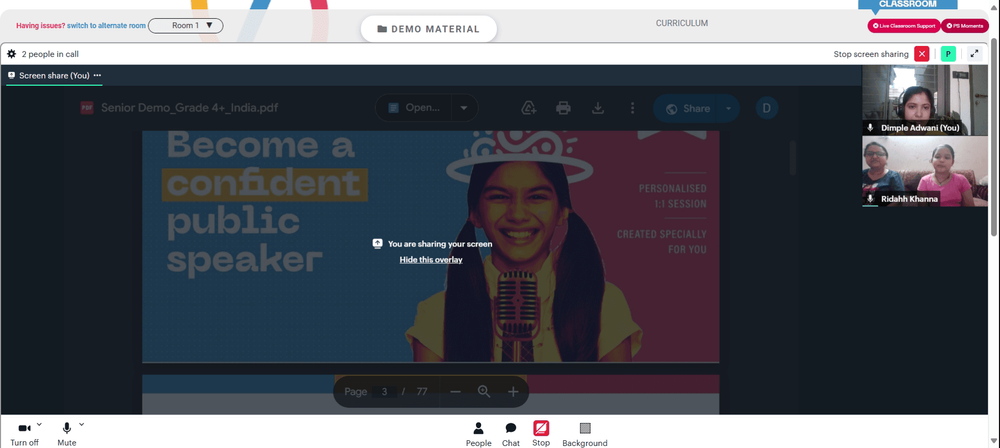Click the green P participant badge
This screenshot has height=448, width=1000.
click(x=948, y=54)
